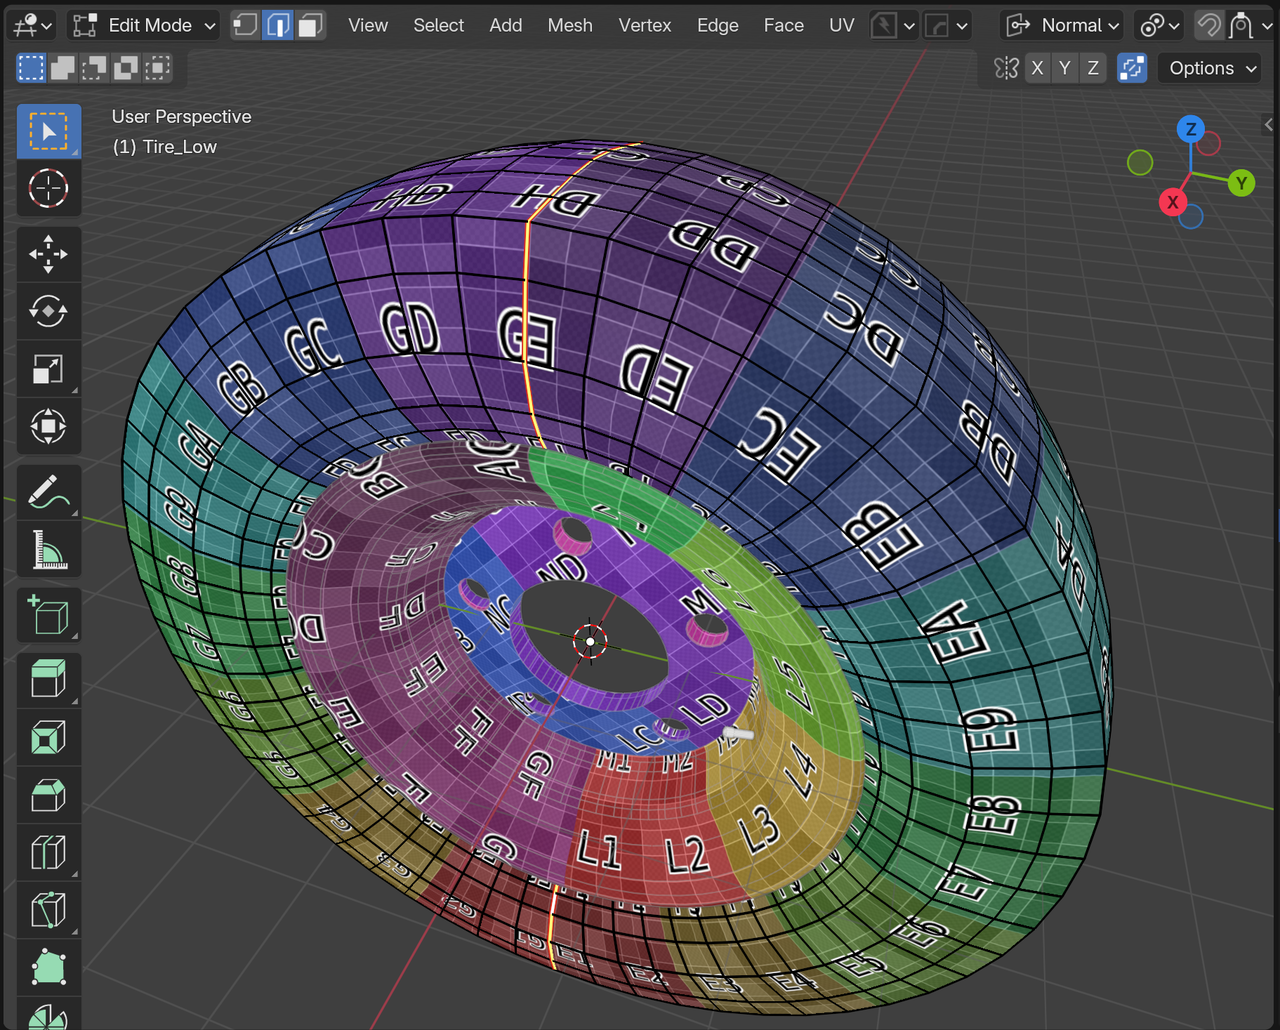Click the green Y axis gizmo
The image size is (1280, 1030).
tap(1241, 183)
